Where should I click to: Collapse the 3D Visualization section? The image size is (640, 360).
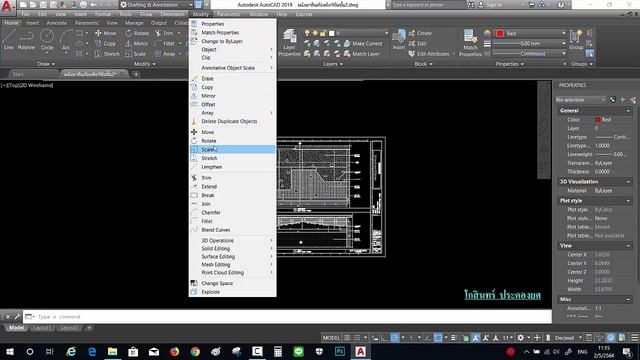tap(628, 182)
